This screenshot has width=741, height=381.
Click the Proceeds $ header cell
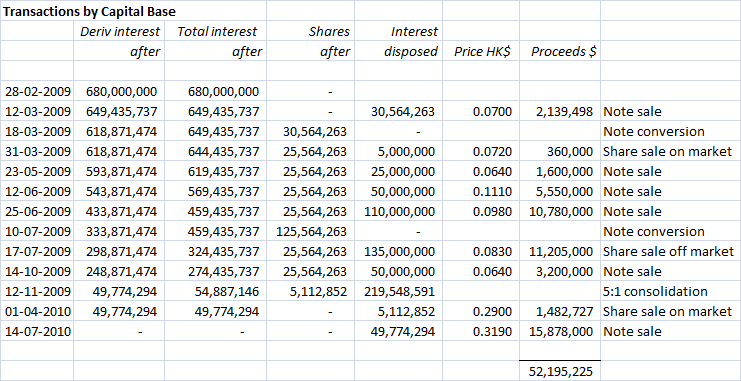pyautogui.click(x=560, y=52)
